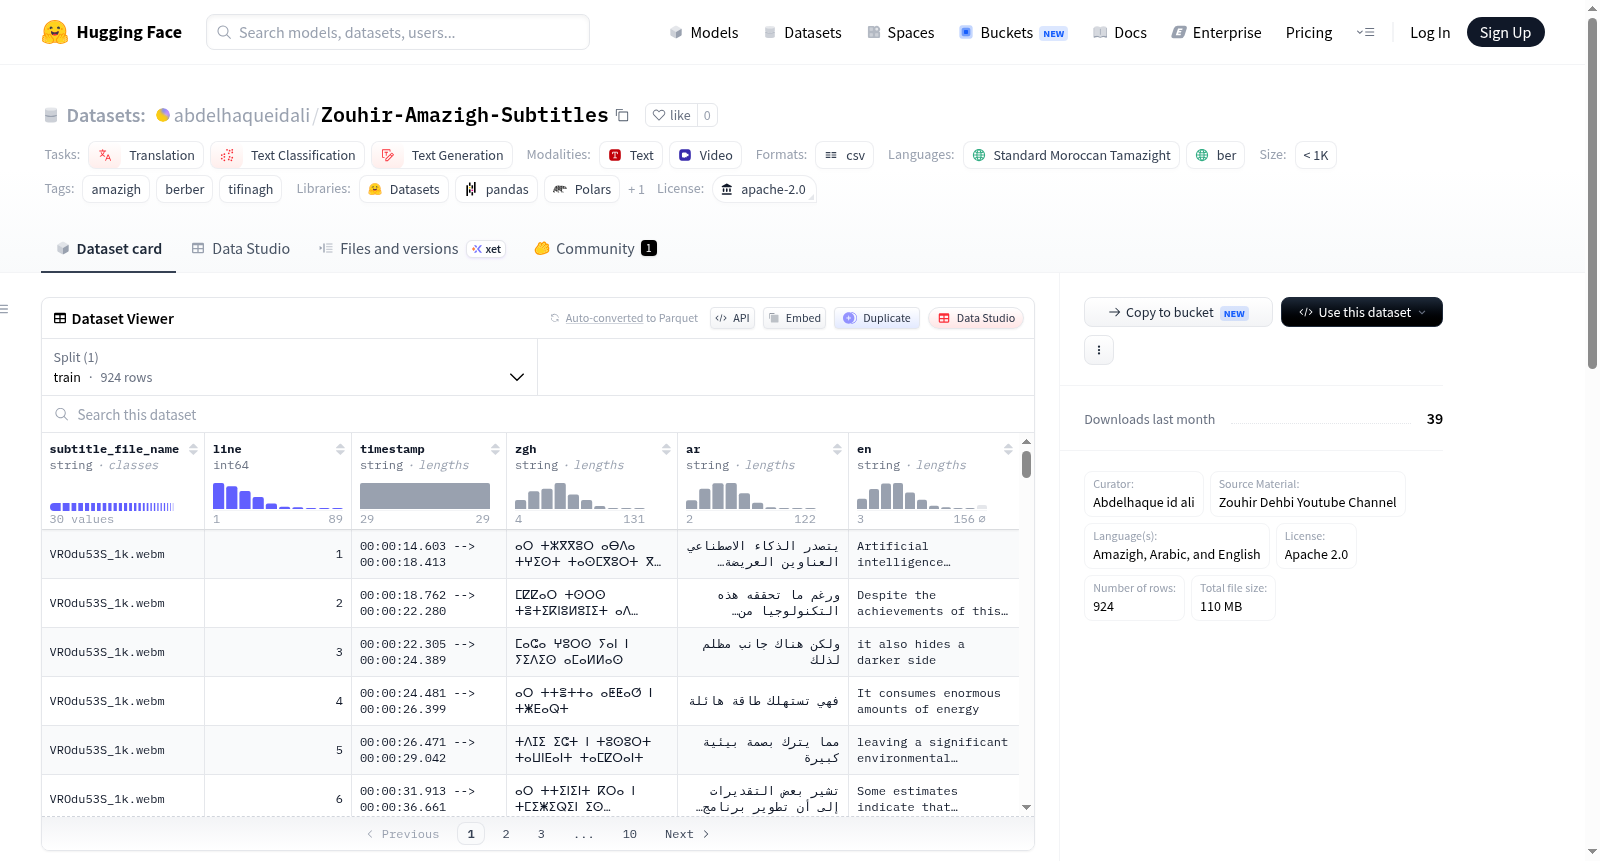The image size is (1600, 861).
Task: Click the Standard Moroccan Tamazight language tag
Action: (x=1071, y=155)
